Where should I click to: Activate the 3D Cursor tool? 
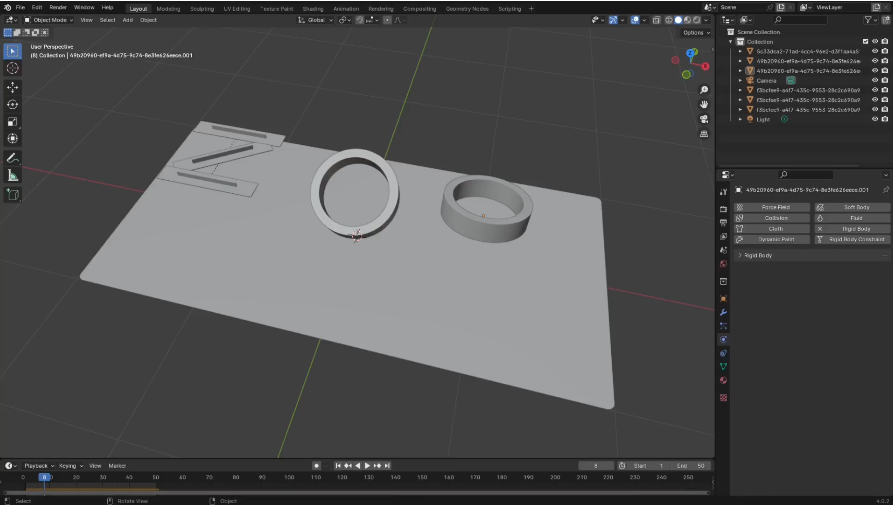tap(13, 68)
